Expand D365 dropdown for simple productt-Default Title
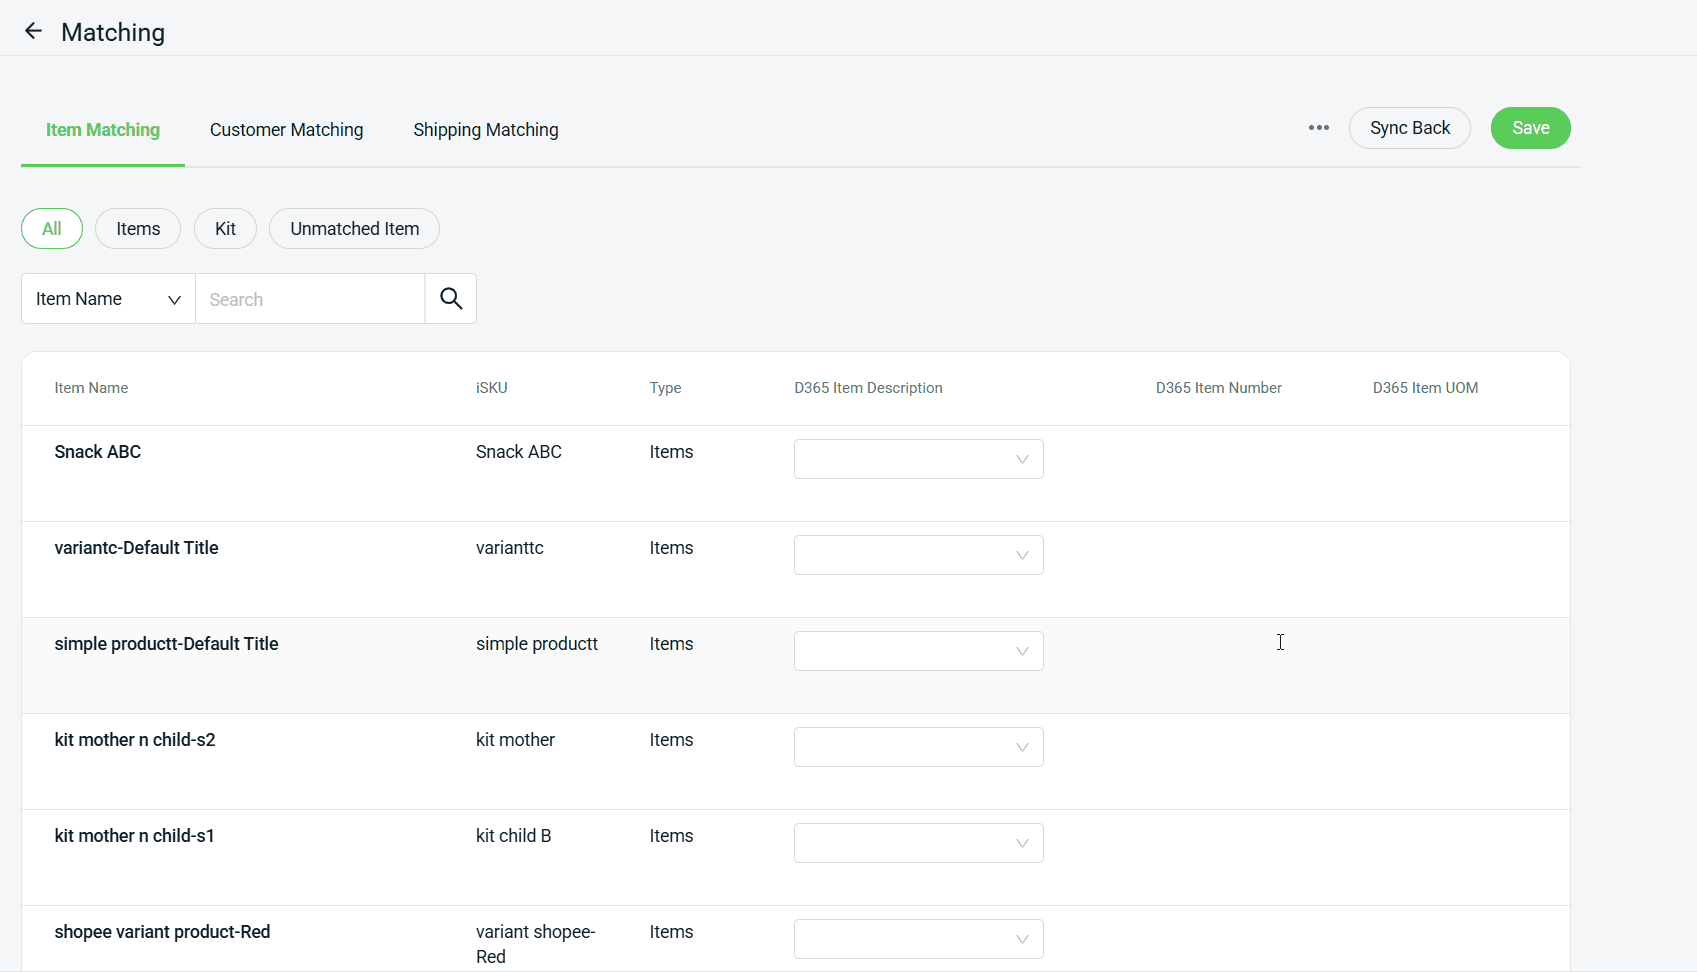1697x972 pixels. coord(918,651)
